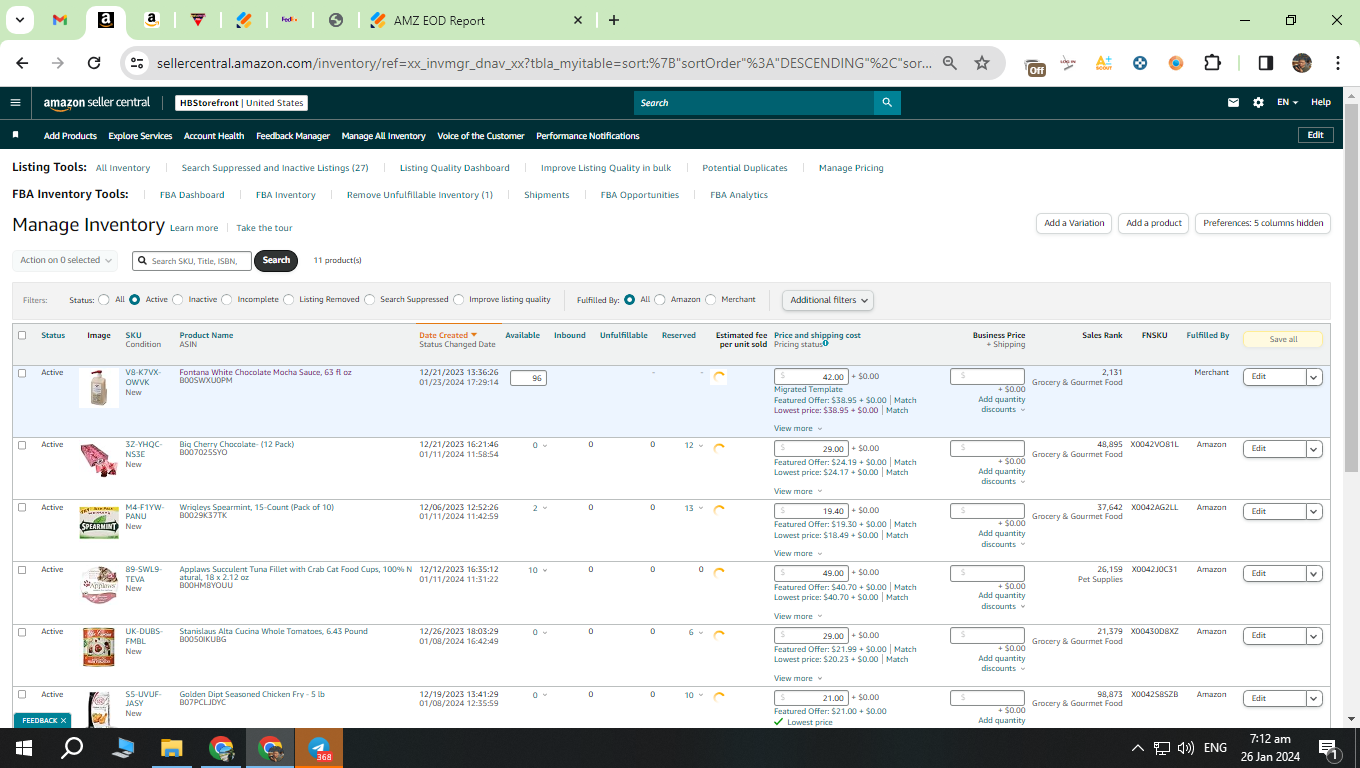Open the Action on 0 selected dropdown
1360x768 pixels.
tap(65, 260)
